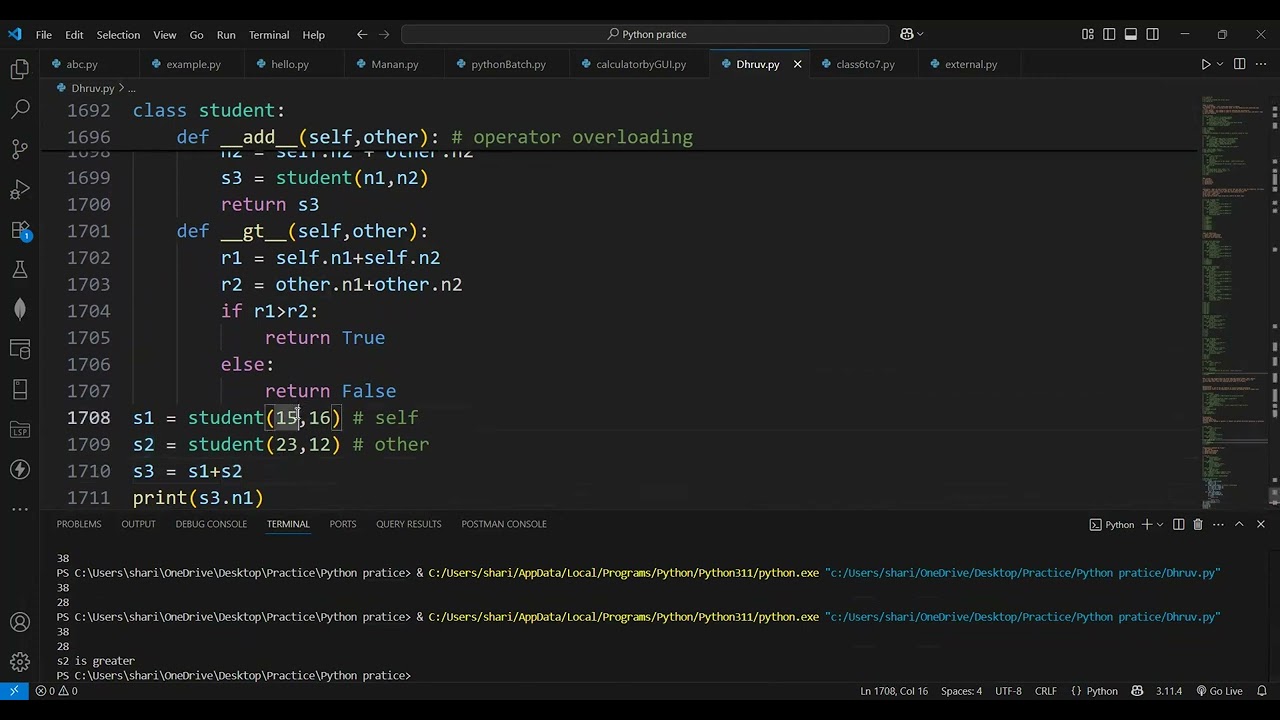Open the Extensions view with update badge
Viewport: 1280px width, 720px height.
click(20, 230)
